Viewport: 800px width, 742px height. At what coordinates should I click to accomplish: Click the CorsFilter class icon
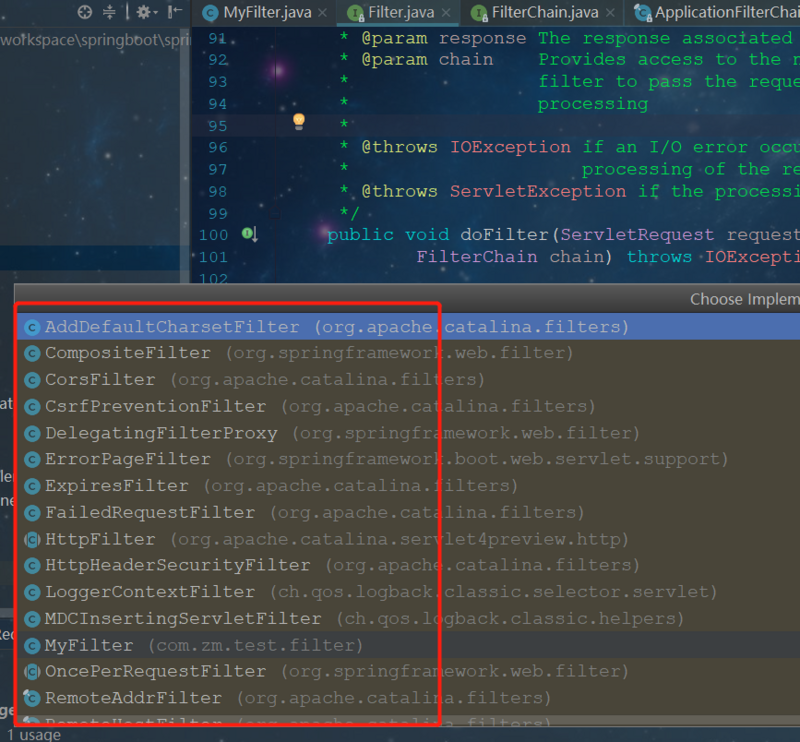pos(32,380)
